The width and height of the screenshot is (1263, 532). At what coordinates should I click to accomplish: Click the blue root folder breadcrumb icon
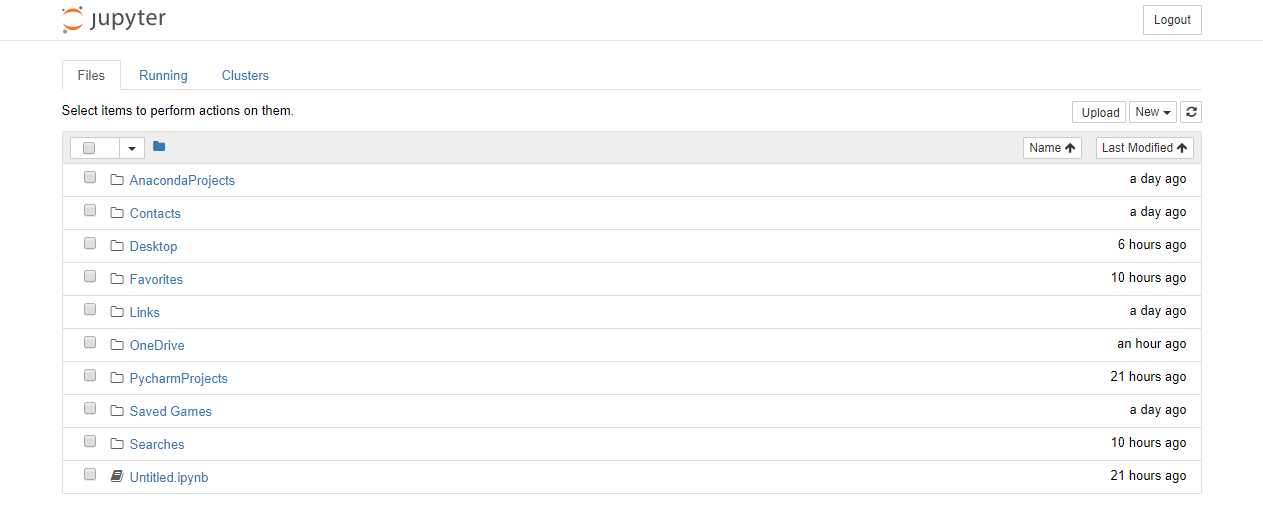[159, 147]
